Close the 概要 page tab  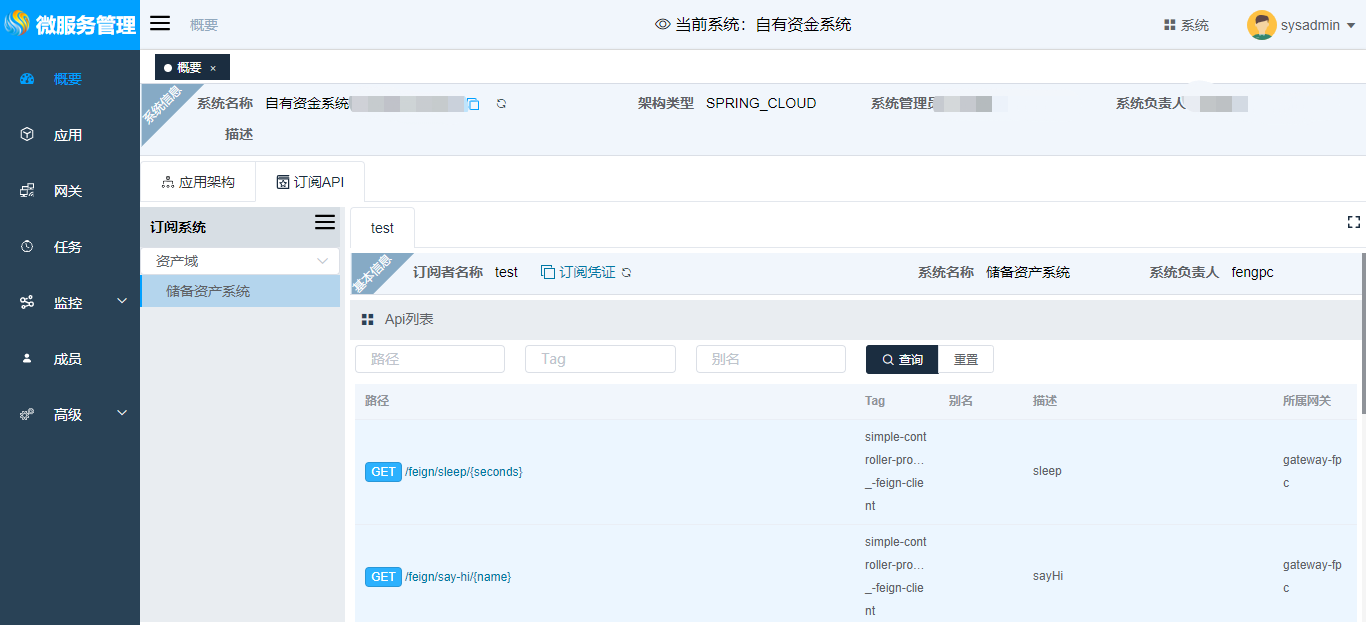[213, 68]
